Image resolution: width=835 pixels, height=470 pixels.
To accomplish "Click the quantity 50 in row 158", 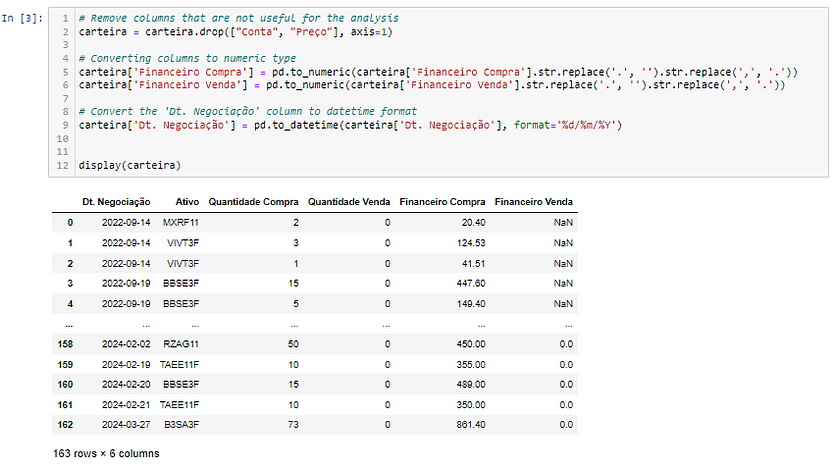I will coord(293,344).
